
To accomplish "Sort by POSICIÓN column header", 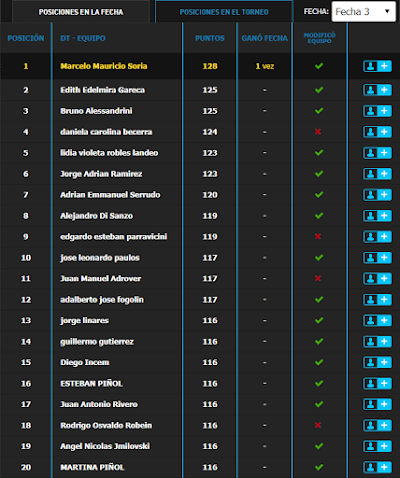I will (26, 38).
